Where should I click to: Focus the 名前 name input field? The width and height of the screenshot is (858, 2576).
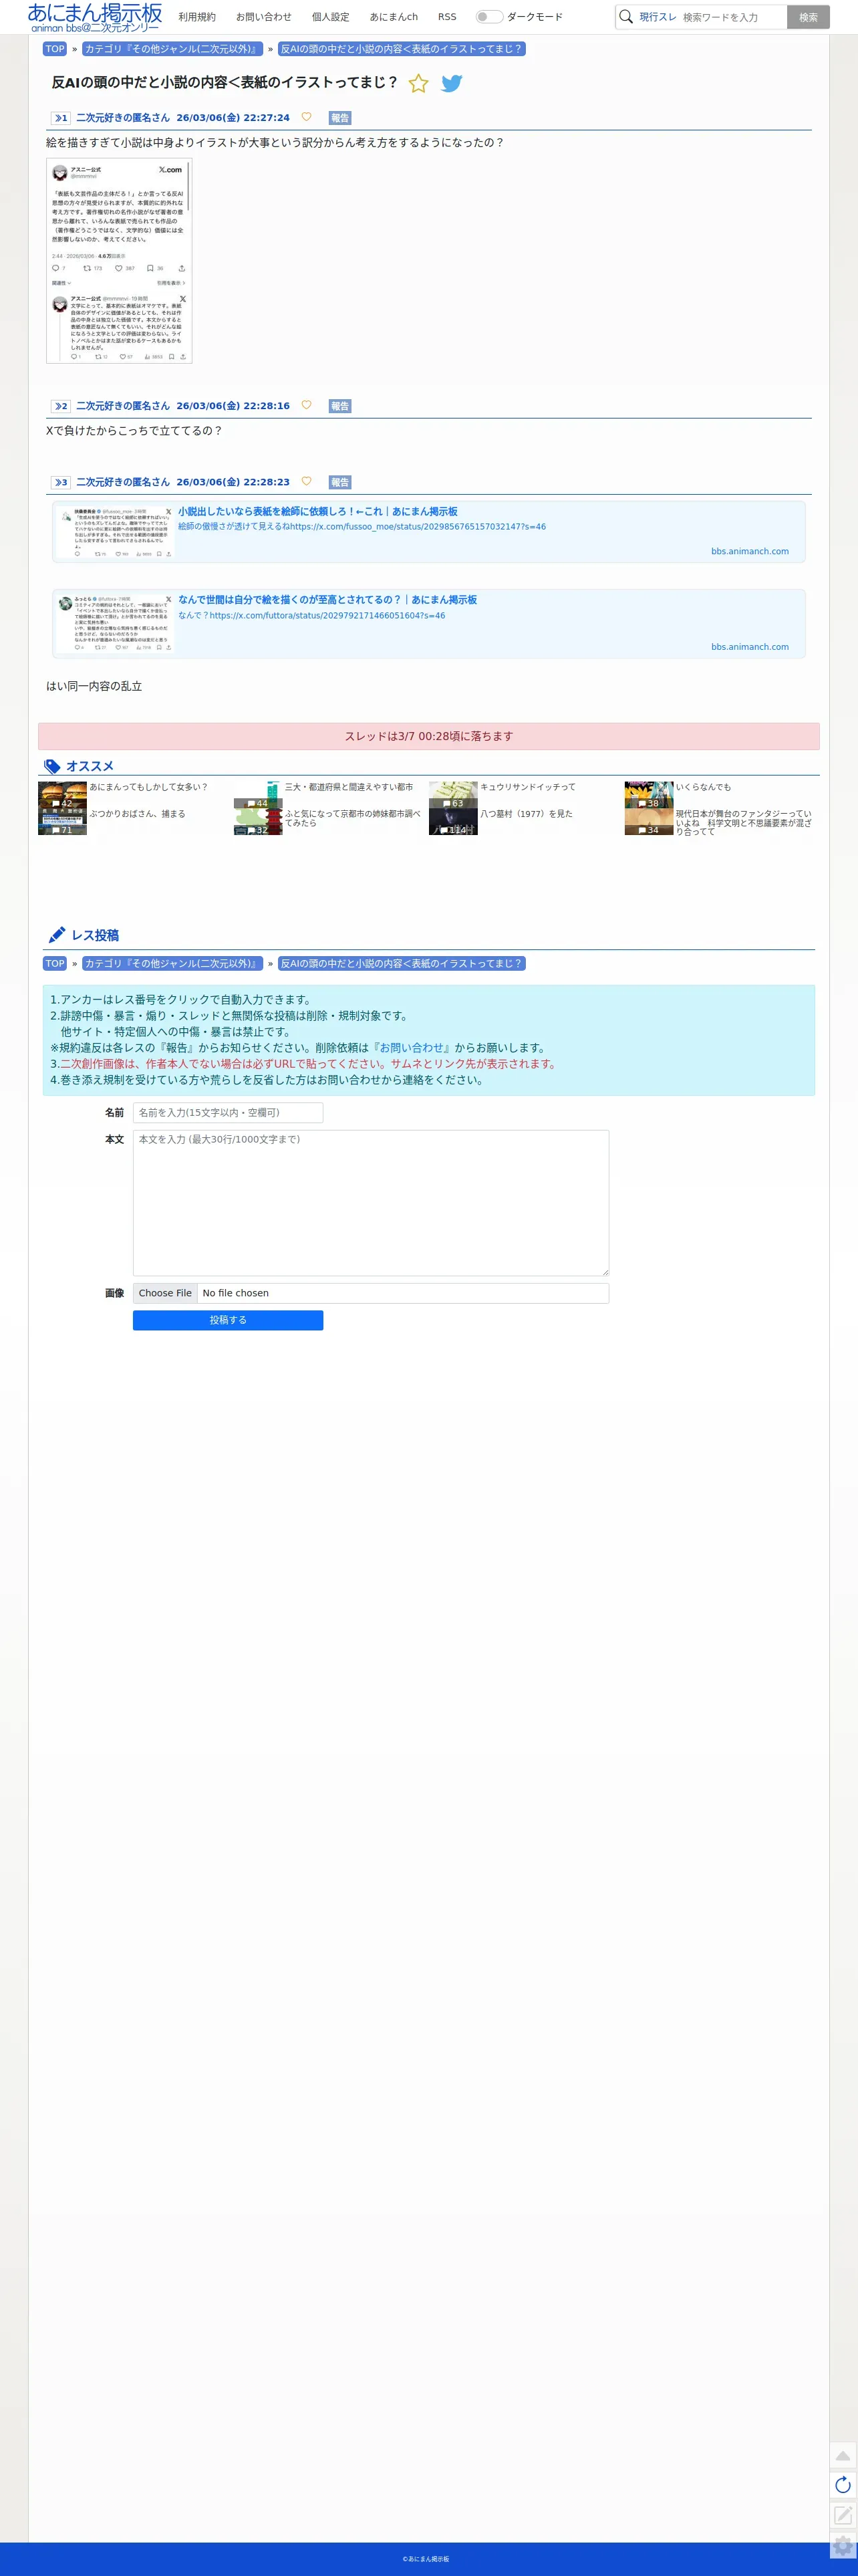pos(228,1113)
